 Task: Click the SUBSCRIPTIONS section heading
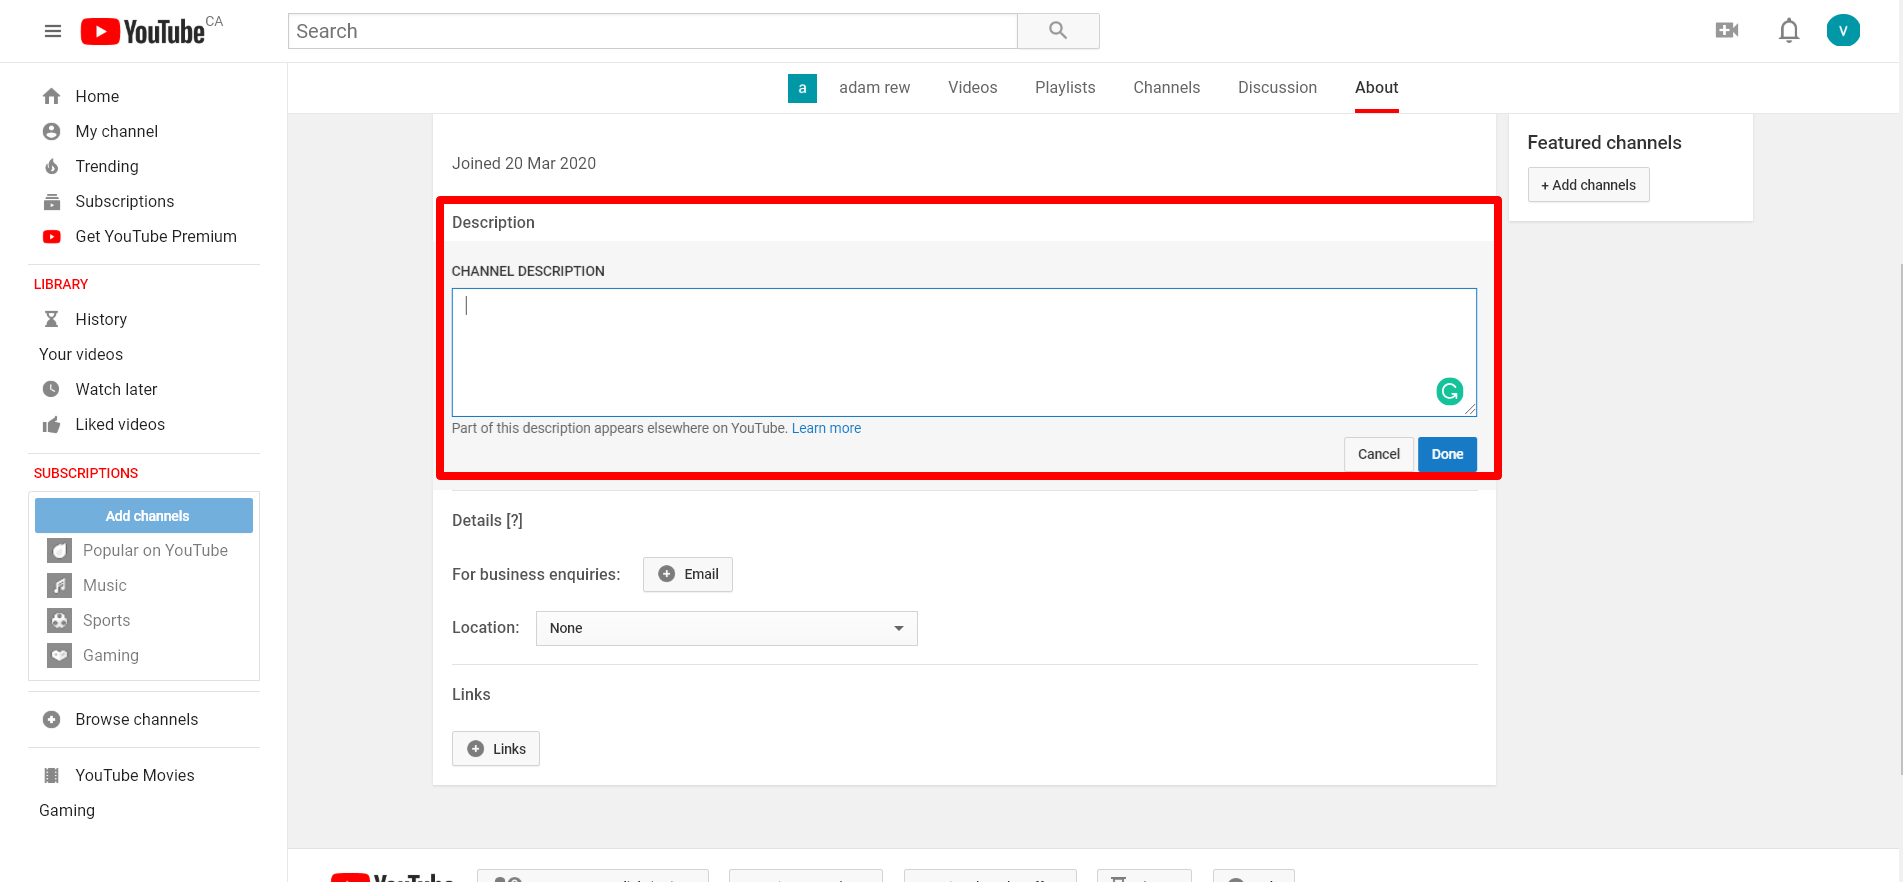tap(86, 473)
